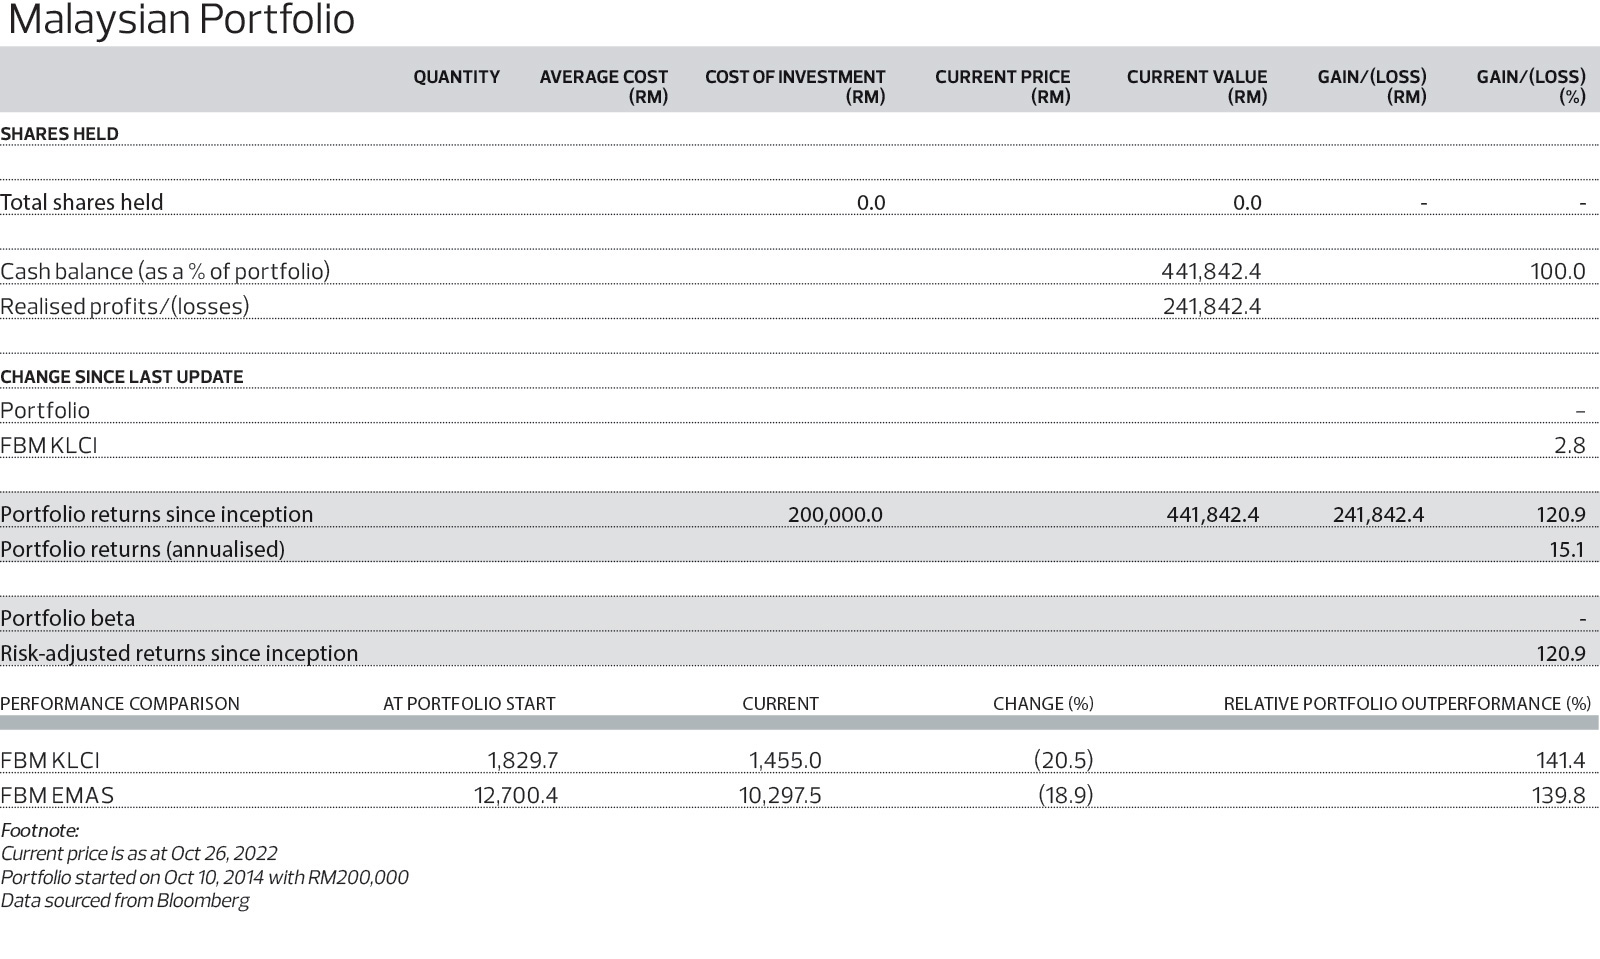Screen dimensions: 1600x959
Task: Click the SHARES HELD section heading
Action: (59, 134)
